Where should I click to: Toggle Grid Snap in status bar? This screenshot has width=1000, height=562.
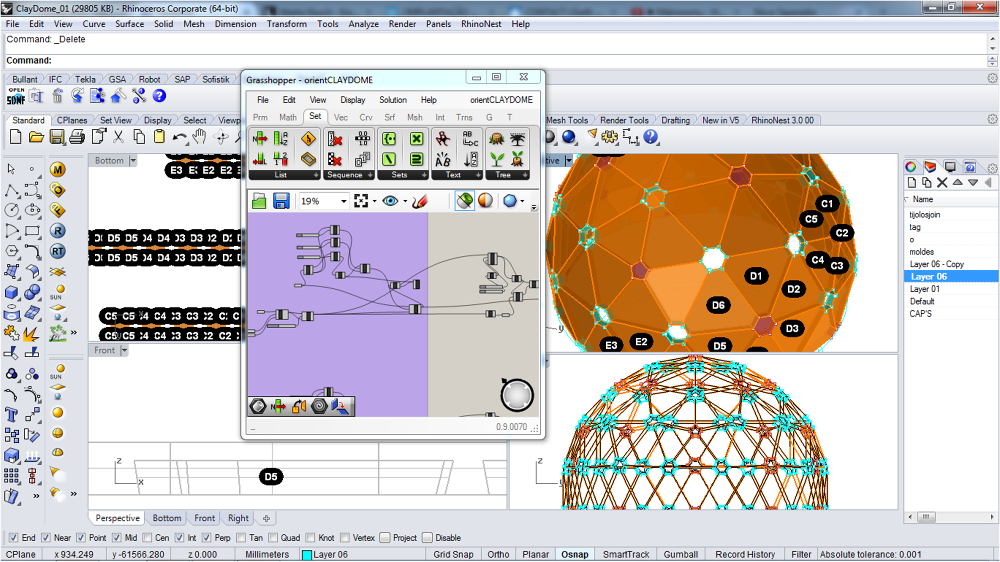(453, 554)
